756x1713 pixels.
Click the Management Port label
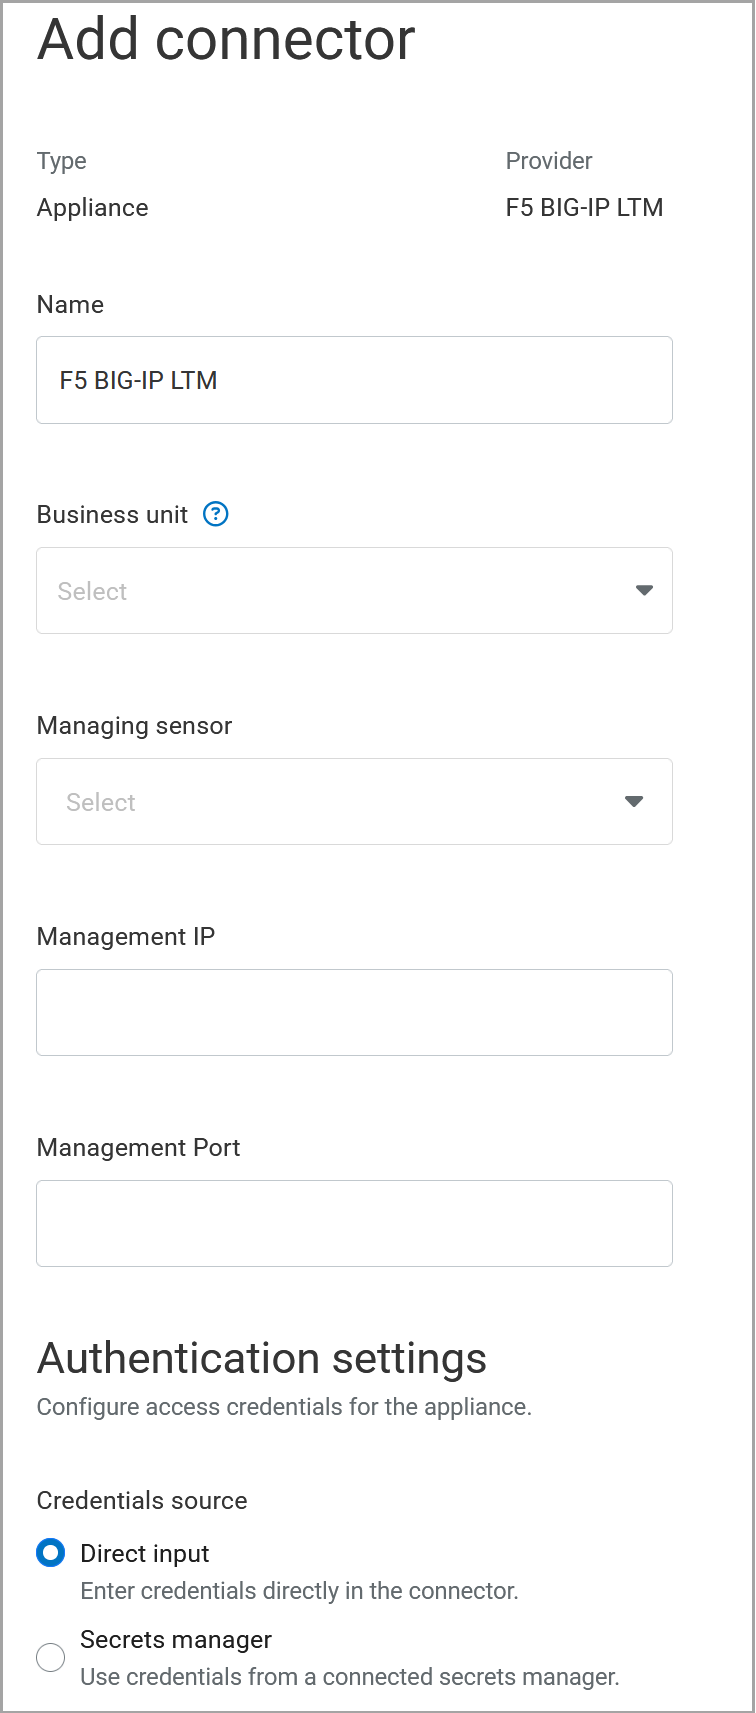coord(139,1148)
